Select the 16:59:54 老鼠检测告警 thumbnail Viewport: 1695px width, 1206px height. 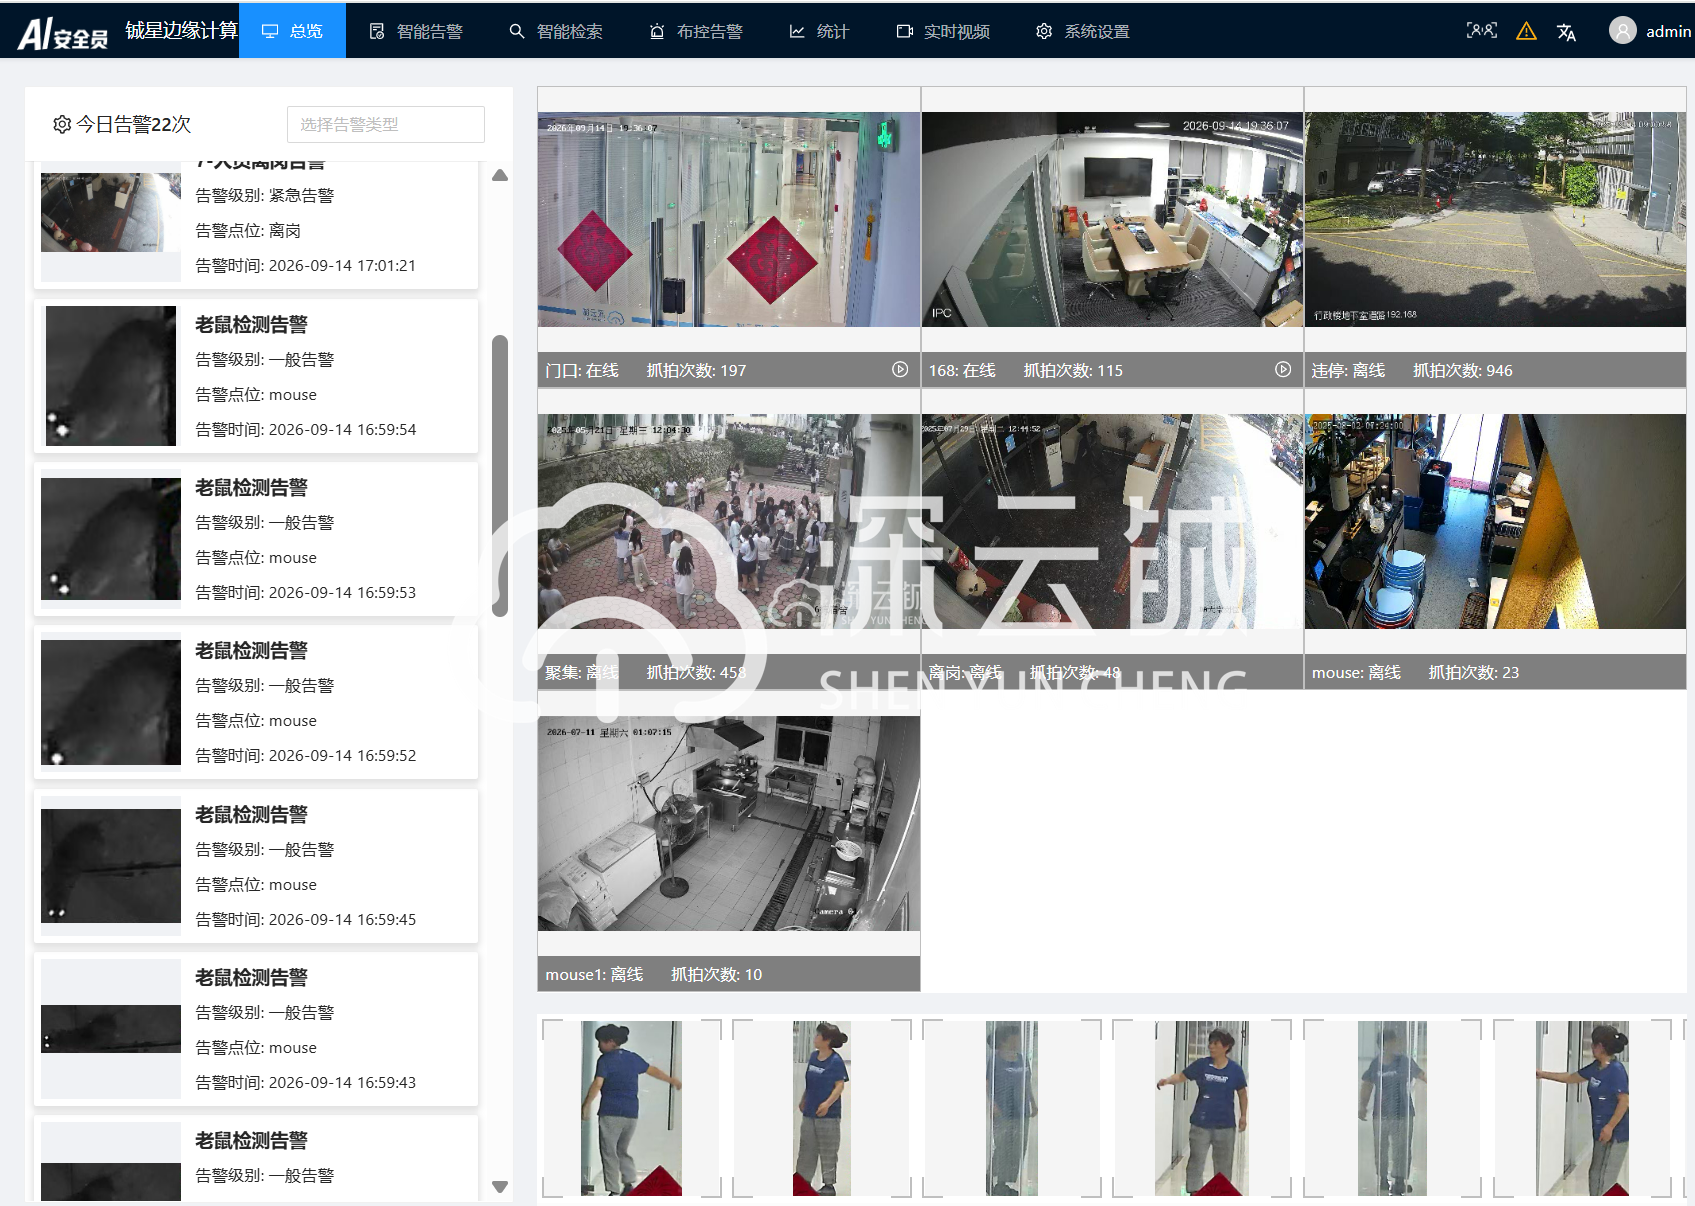(x=111, y=376)
